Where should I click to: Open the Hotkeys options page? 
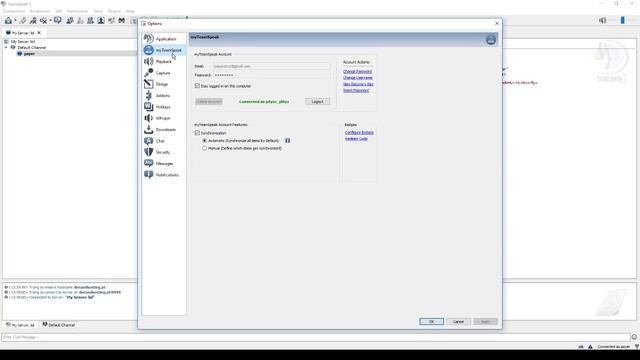coord(164,107)
